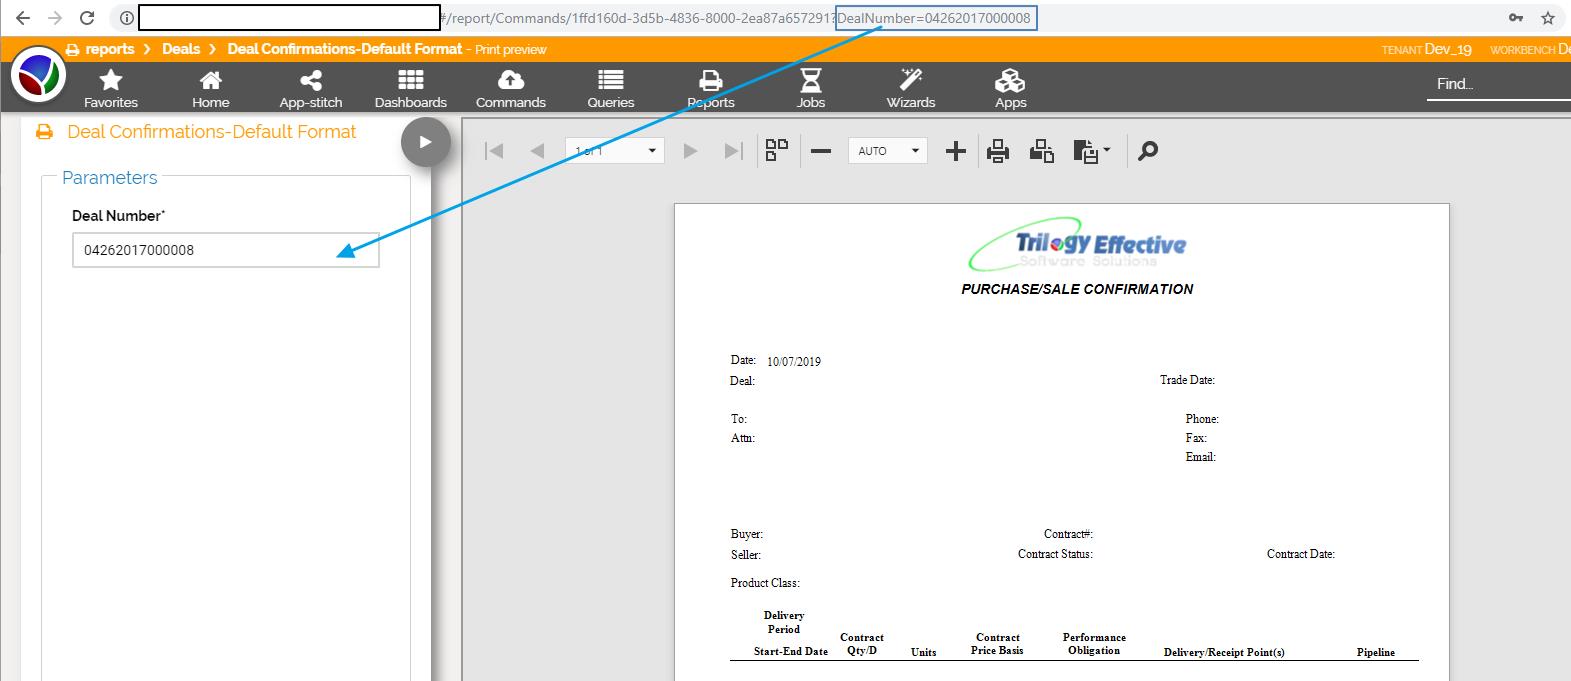Click the Deal Number input field
Image resolution: width=1571 pixels, height=681 pixels.
225,250
